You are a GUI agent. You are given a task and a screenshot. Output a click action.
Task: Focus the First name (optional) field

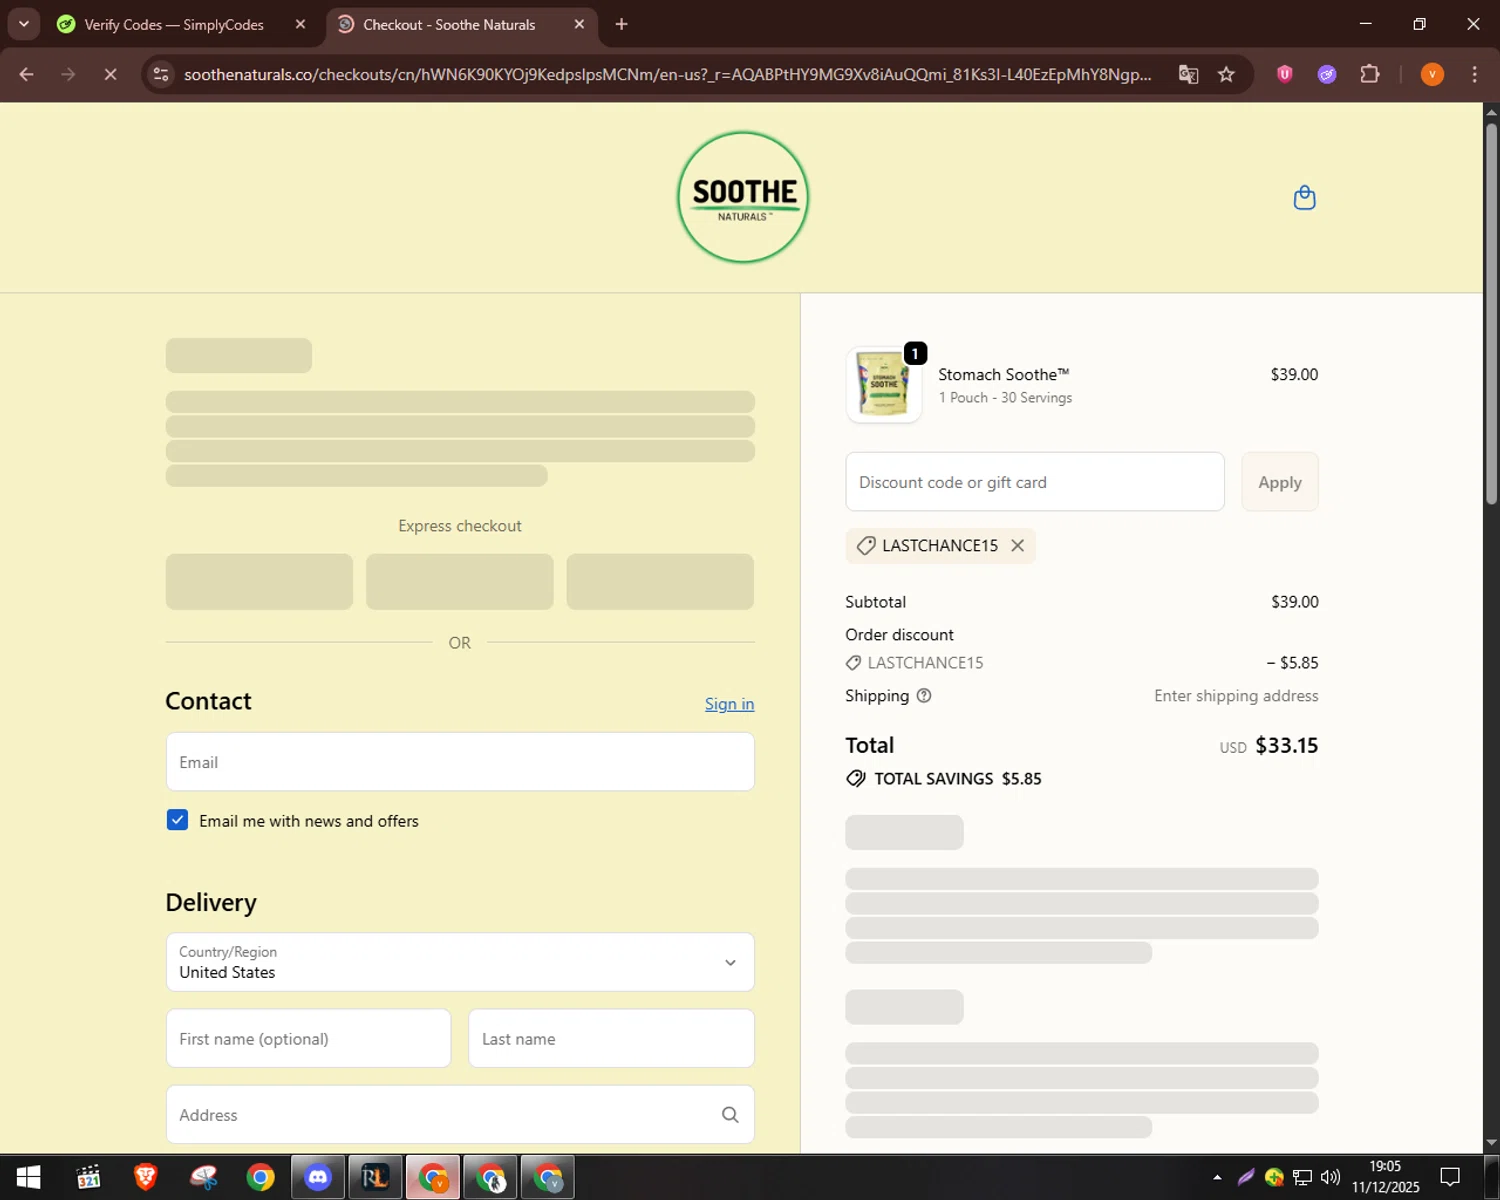coord(308,1038)
